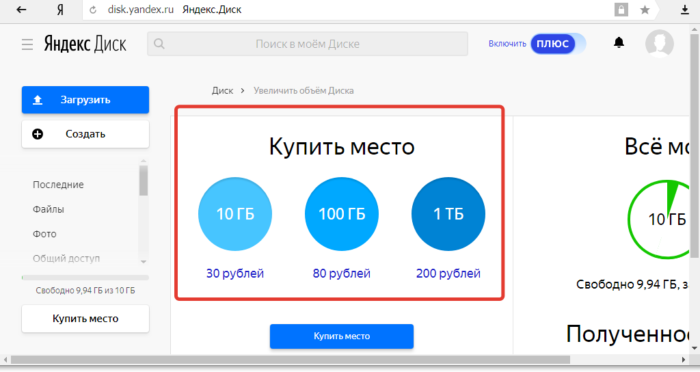Viewport: 700px width, 372px height.
Task: Enable the ПЛЮС toggle
Action: (558, 44)
